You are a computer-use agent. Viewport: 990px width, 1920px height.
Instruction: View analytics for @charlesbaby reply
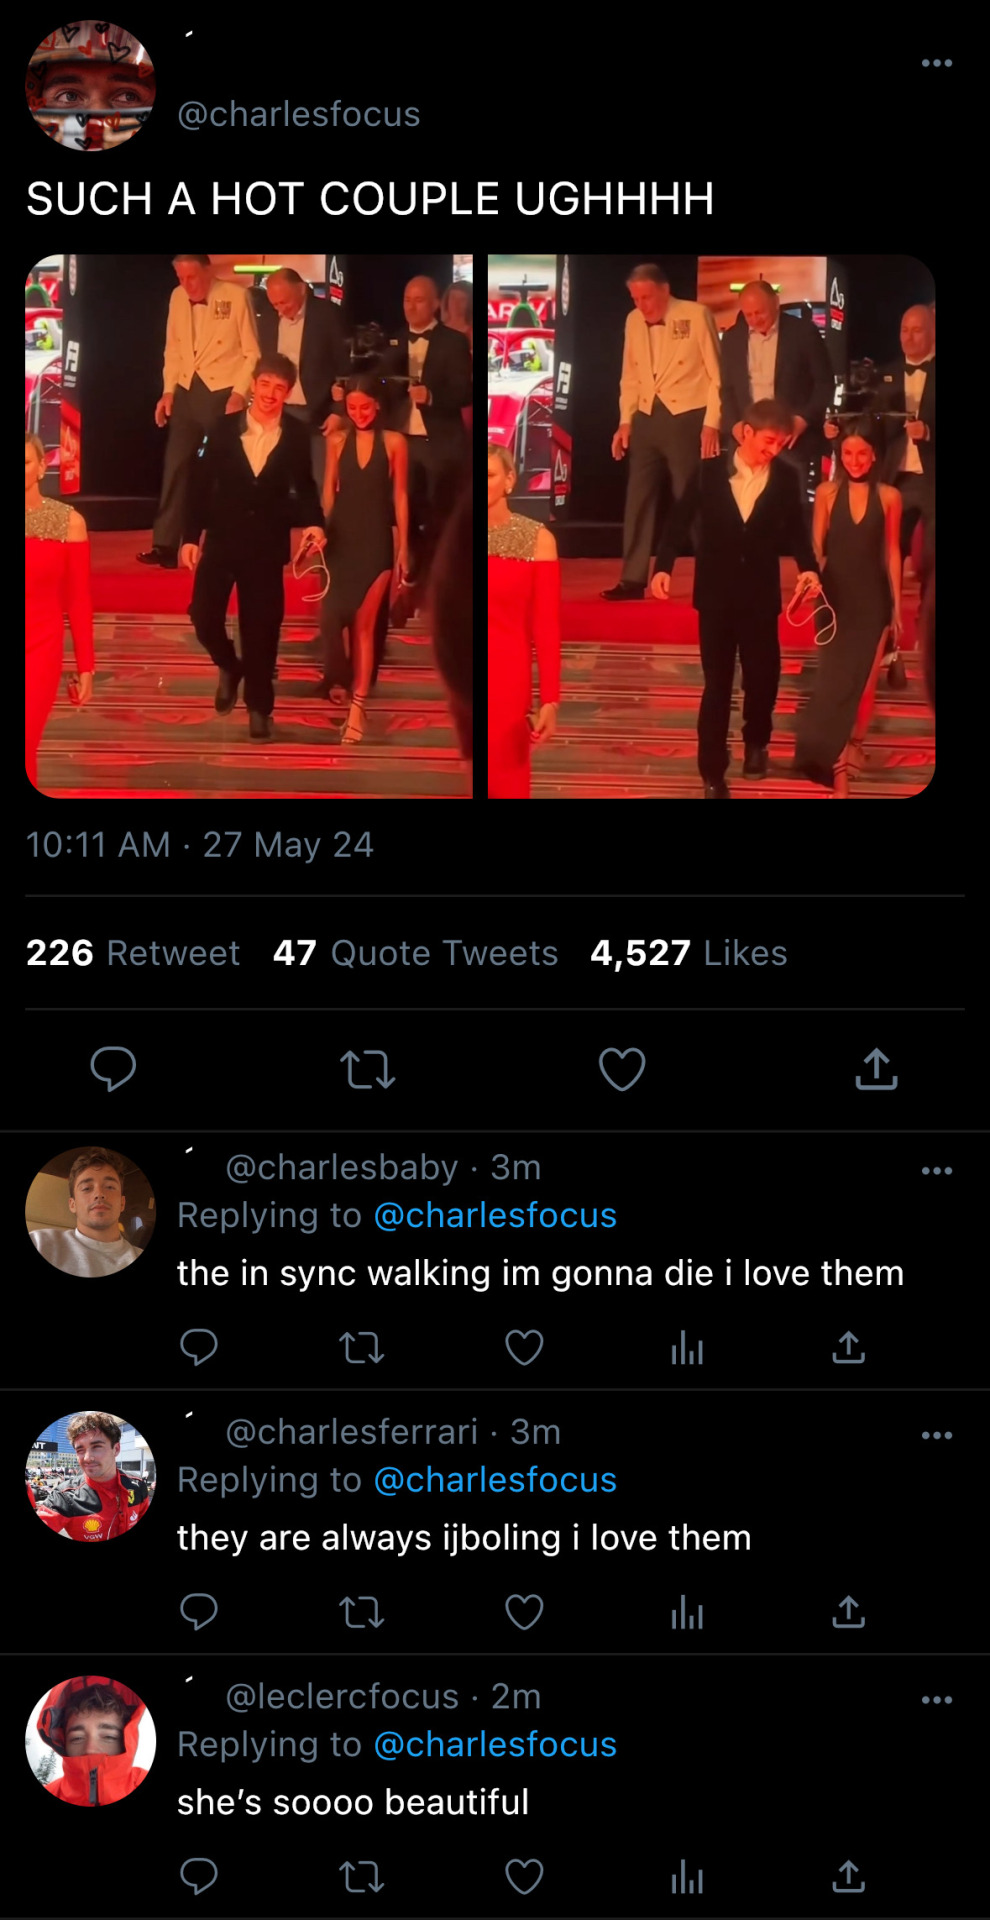[687, 1349]
